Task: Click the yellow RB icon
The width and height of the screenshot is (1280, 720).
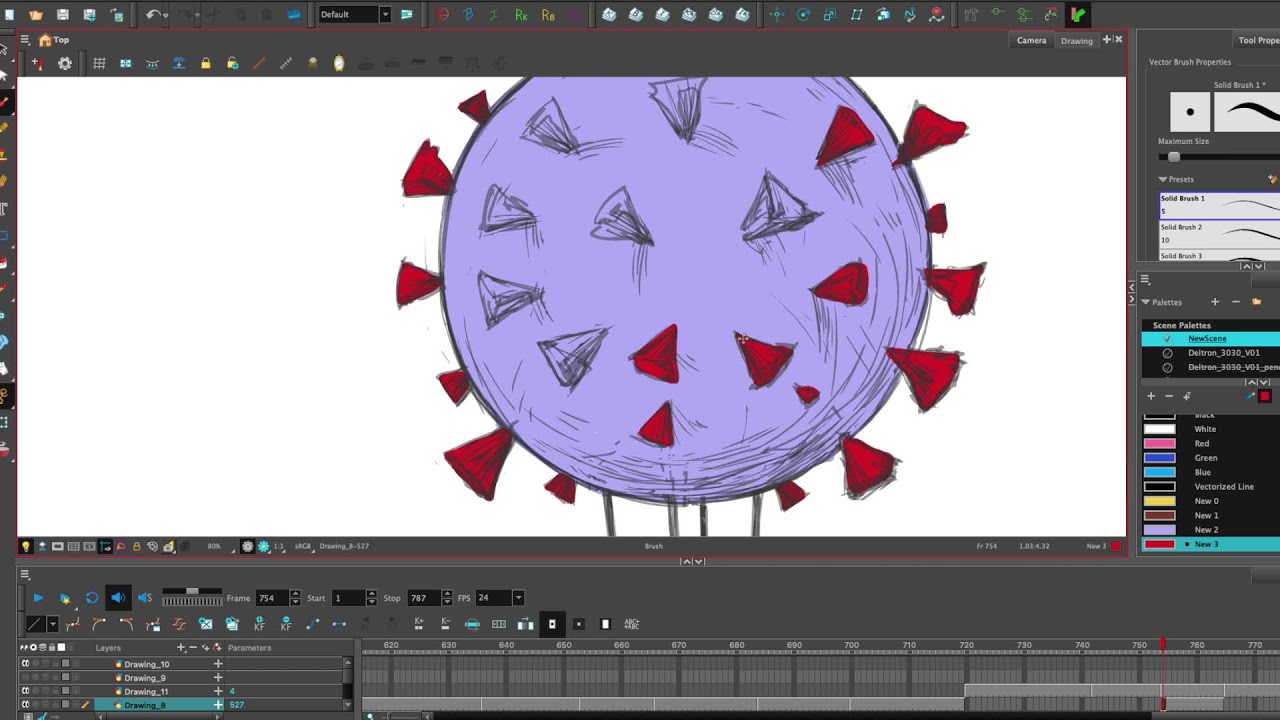Action: pyautogui.click(x=548, y=15)
